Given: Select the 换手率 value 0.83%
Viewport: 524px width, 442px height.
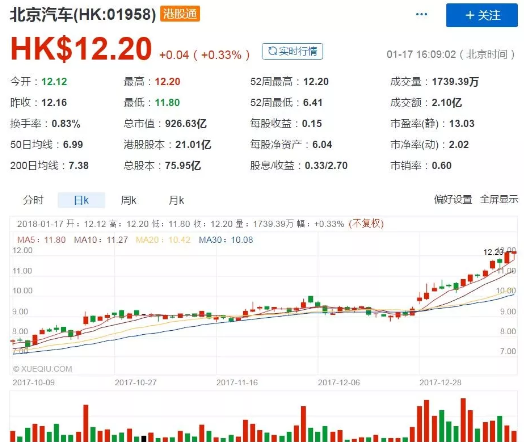Looking at the screenshot, I should coord(66,124).
